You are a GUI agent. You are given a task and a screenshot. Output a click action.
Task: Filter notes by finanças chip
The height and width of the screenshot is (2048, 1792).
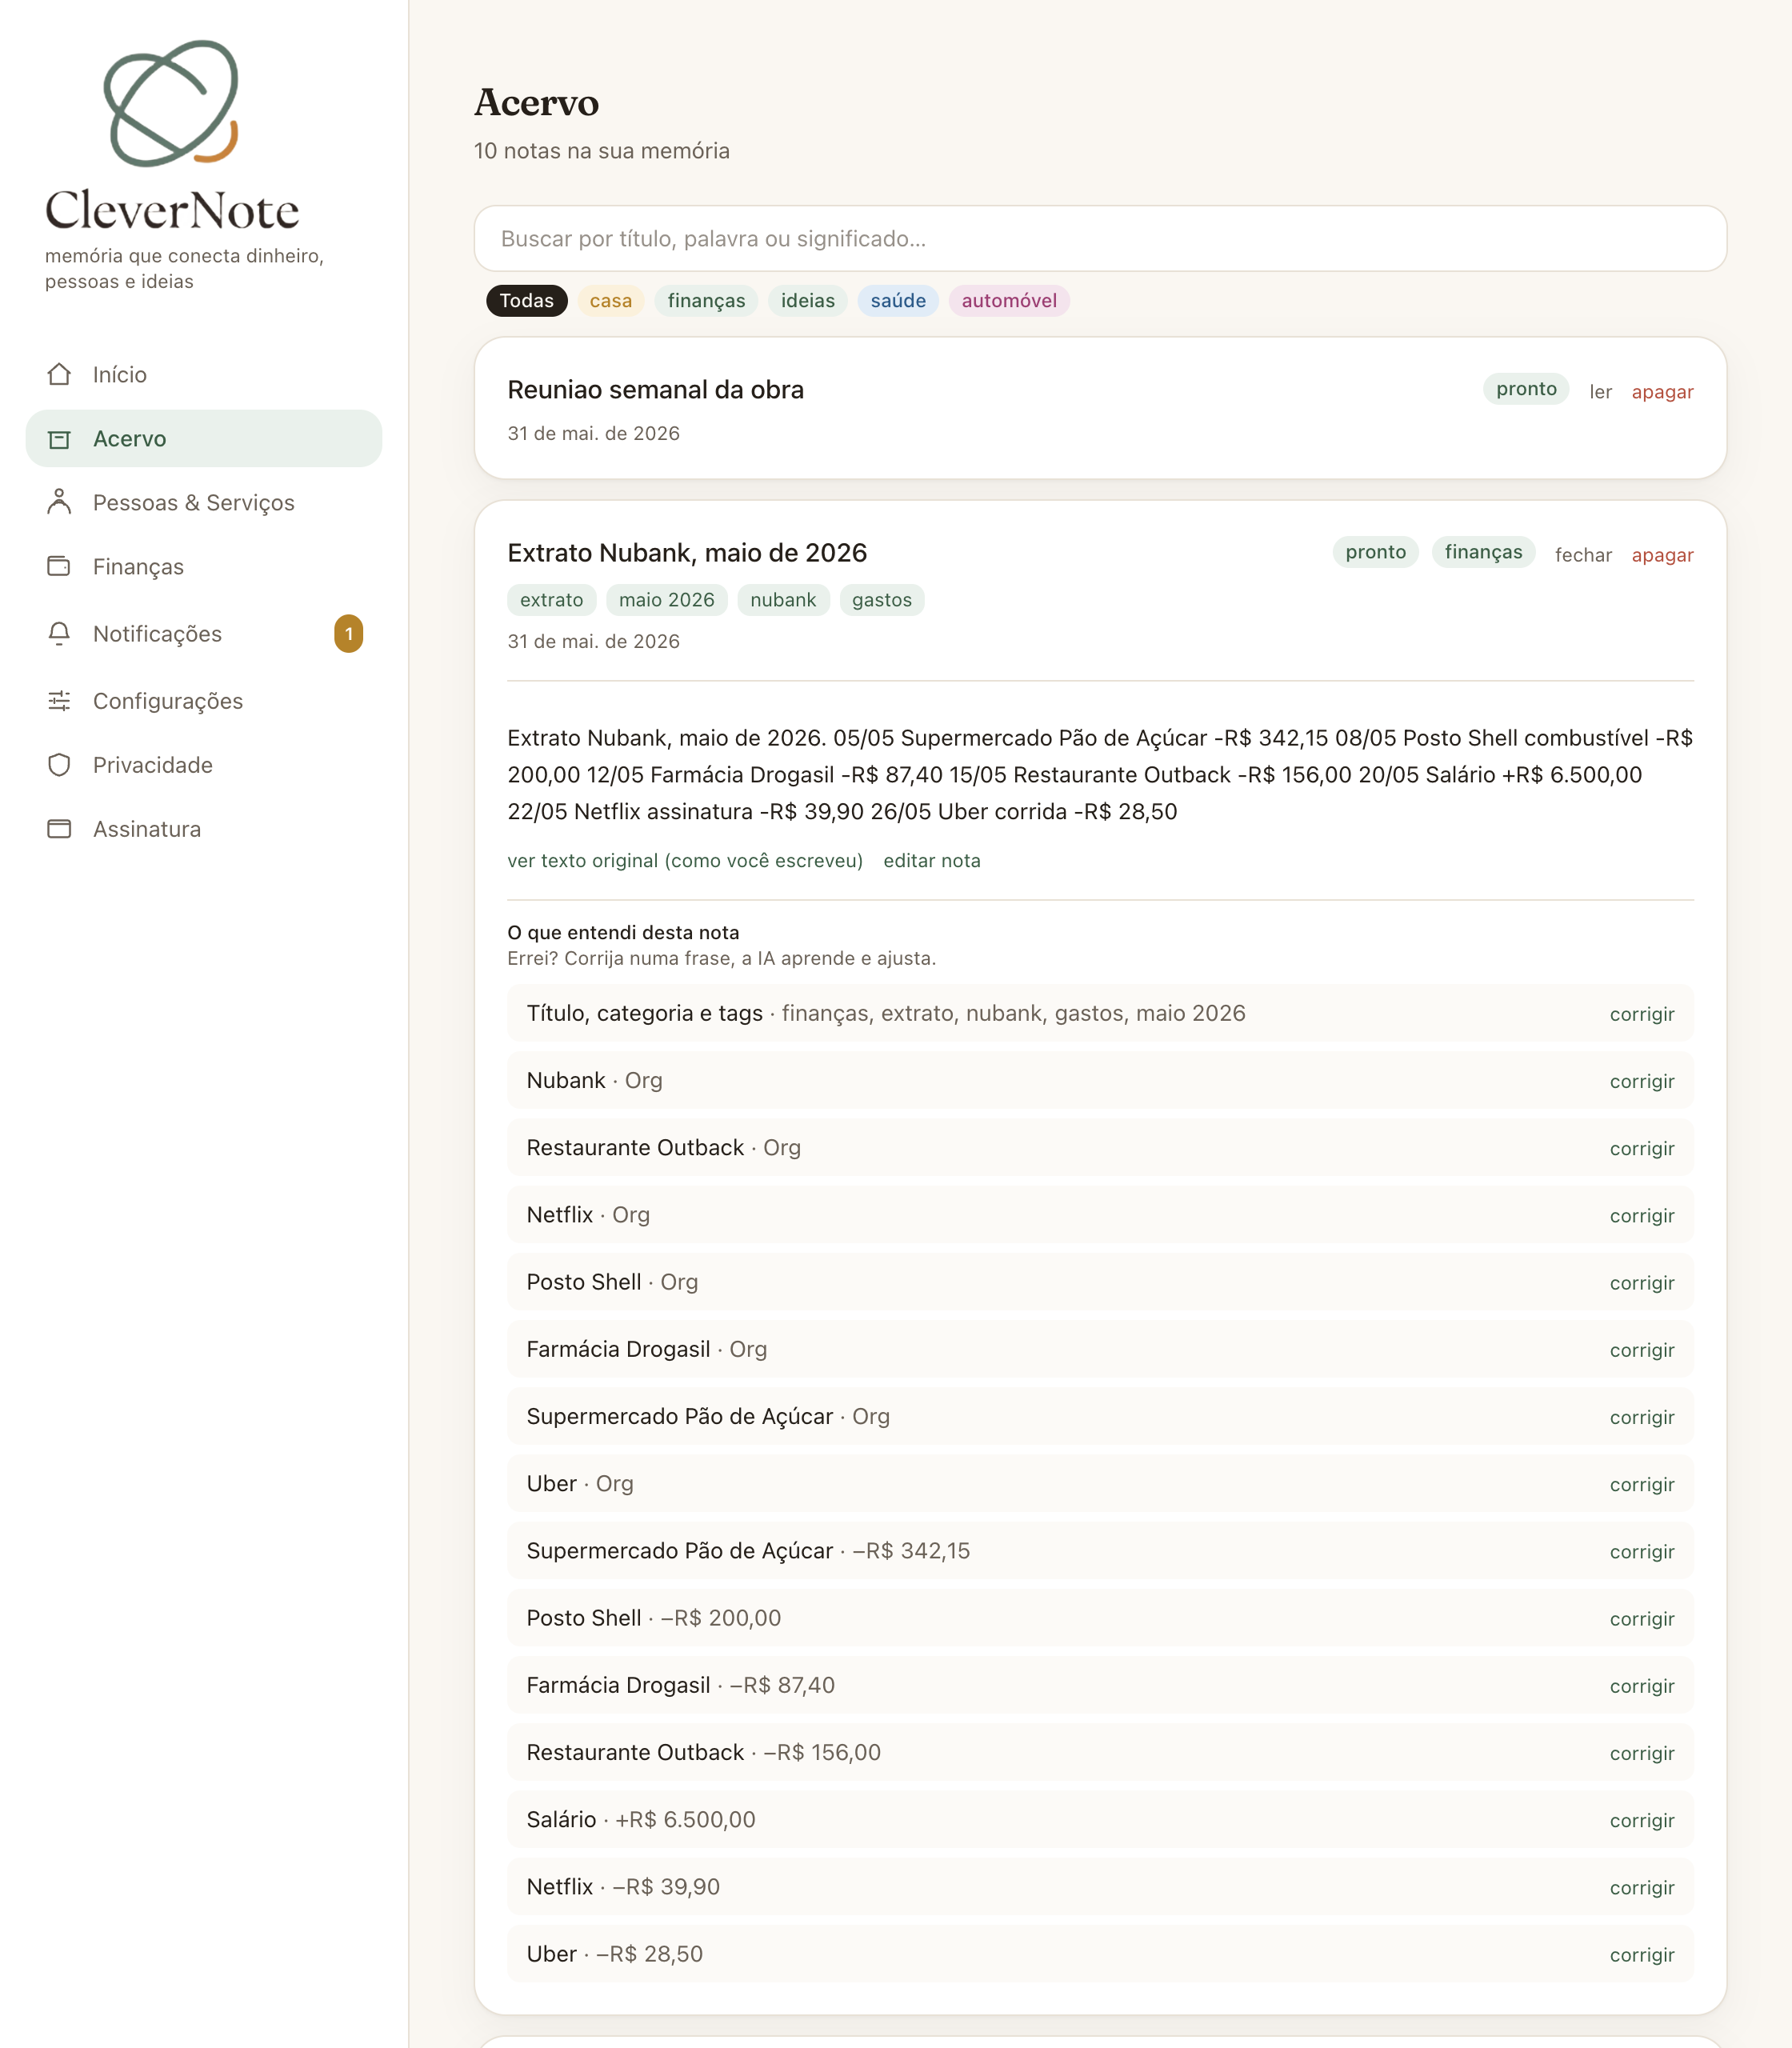[x=707, y=300]
